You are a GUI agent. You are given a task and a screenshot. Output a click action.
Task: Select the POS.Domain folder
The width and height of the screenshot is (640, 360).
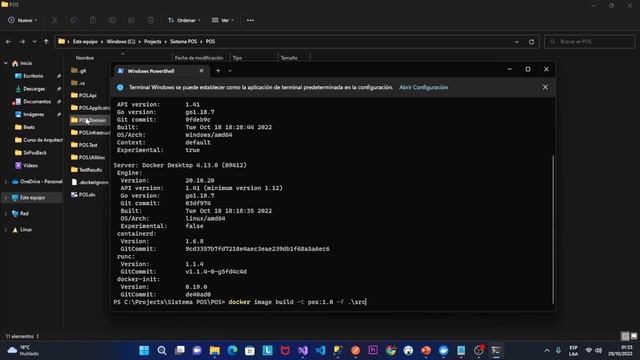90,120
